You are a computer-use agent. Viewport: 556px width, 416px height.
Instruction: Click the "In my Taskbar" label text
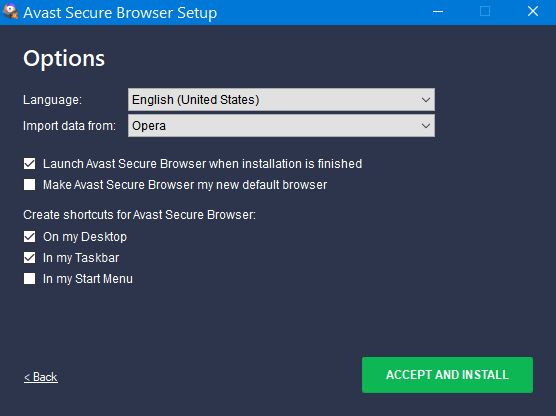81,258
